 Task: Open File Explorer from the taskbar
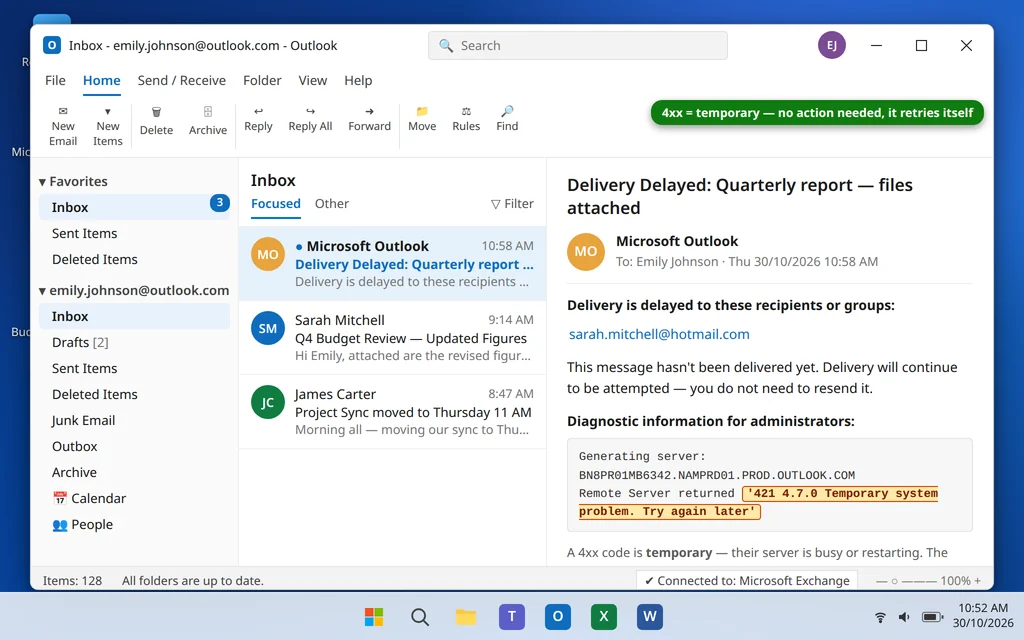[x=466, y=616]
